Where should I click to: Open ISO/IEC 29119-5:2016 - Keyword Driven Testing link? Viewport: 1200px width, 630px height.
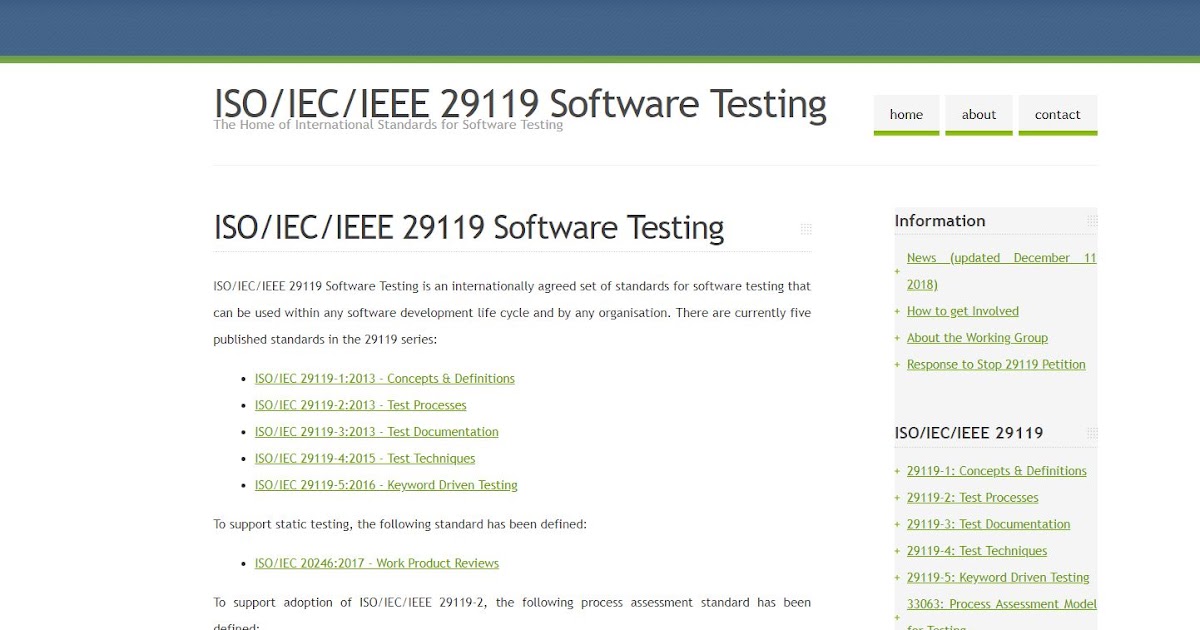386,484
